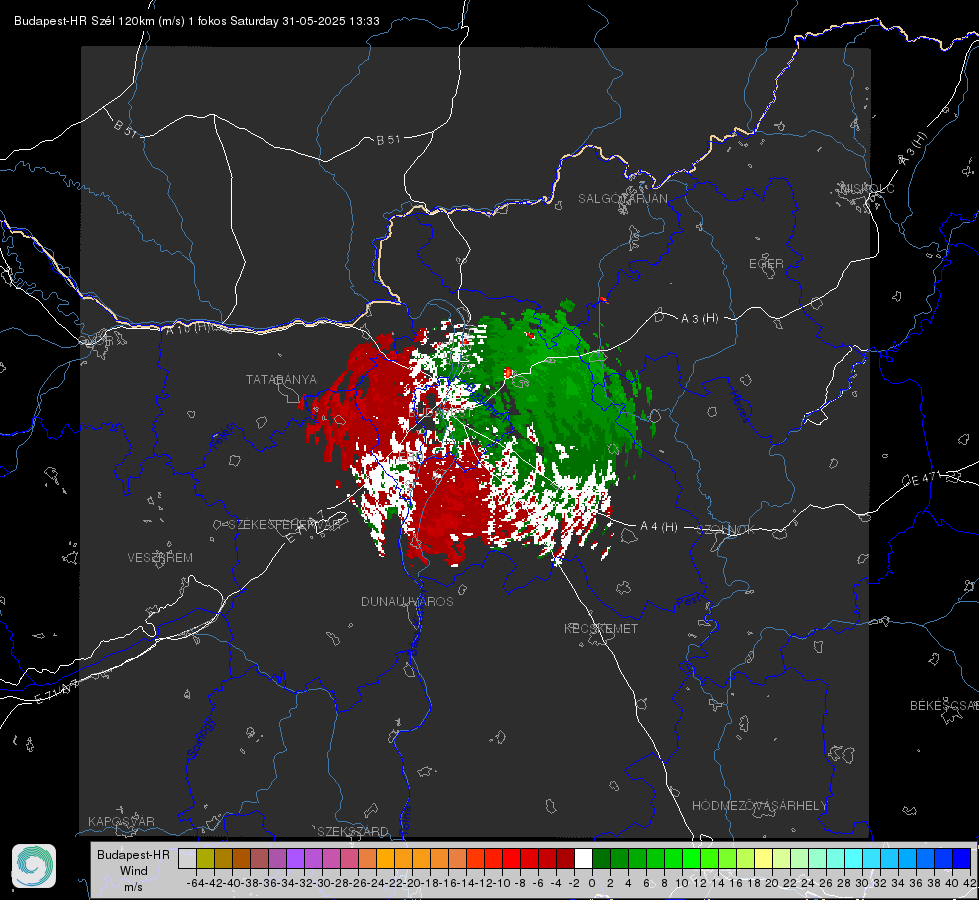The width and height of the screenshot is (979, 900).
Task: Click the DUNAUJVAROS city label
Action: coord(407,601)
